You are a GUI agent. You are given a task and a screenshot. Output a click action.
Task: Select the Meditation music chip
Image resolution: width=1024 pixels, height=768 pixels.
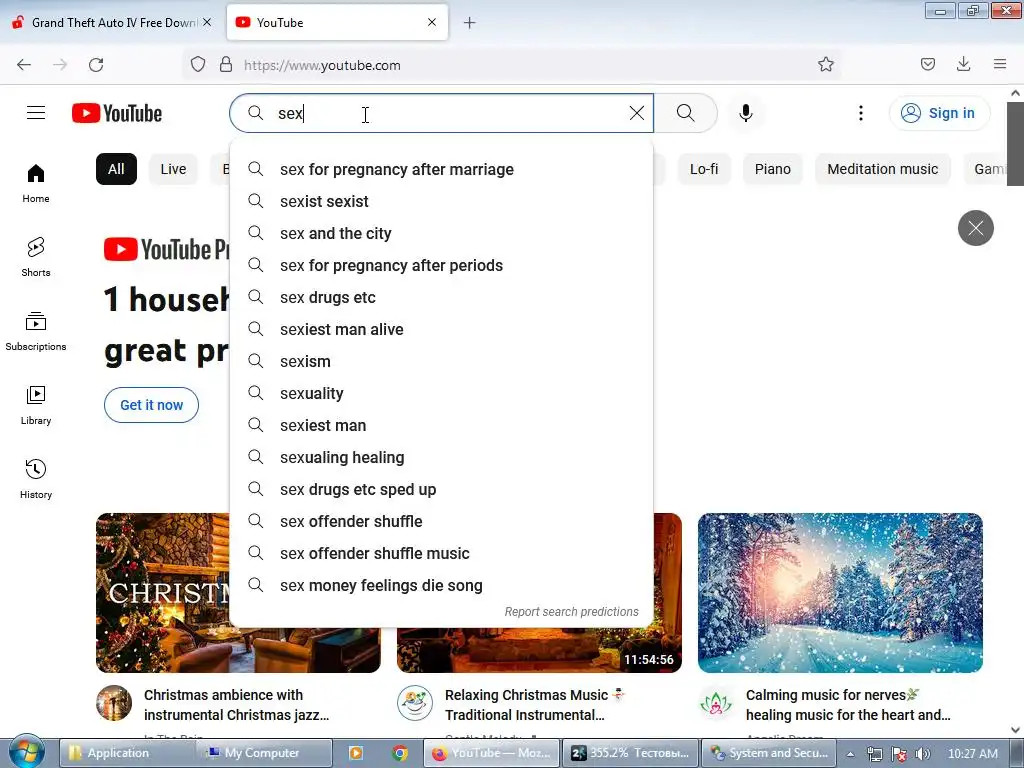click(882, 169)
